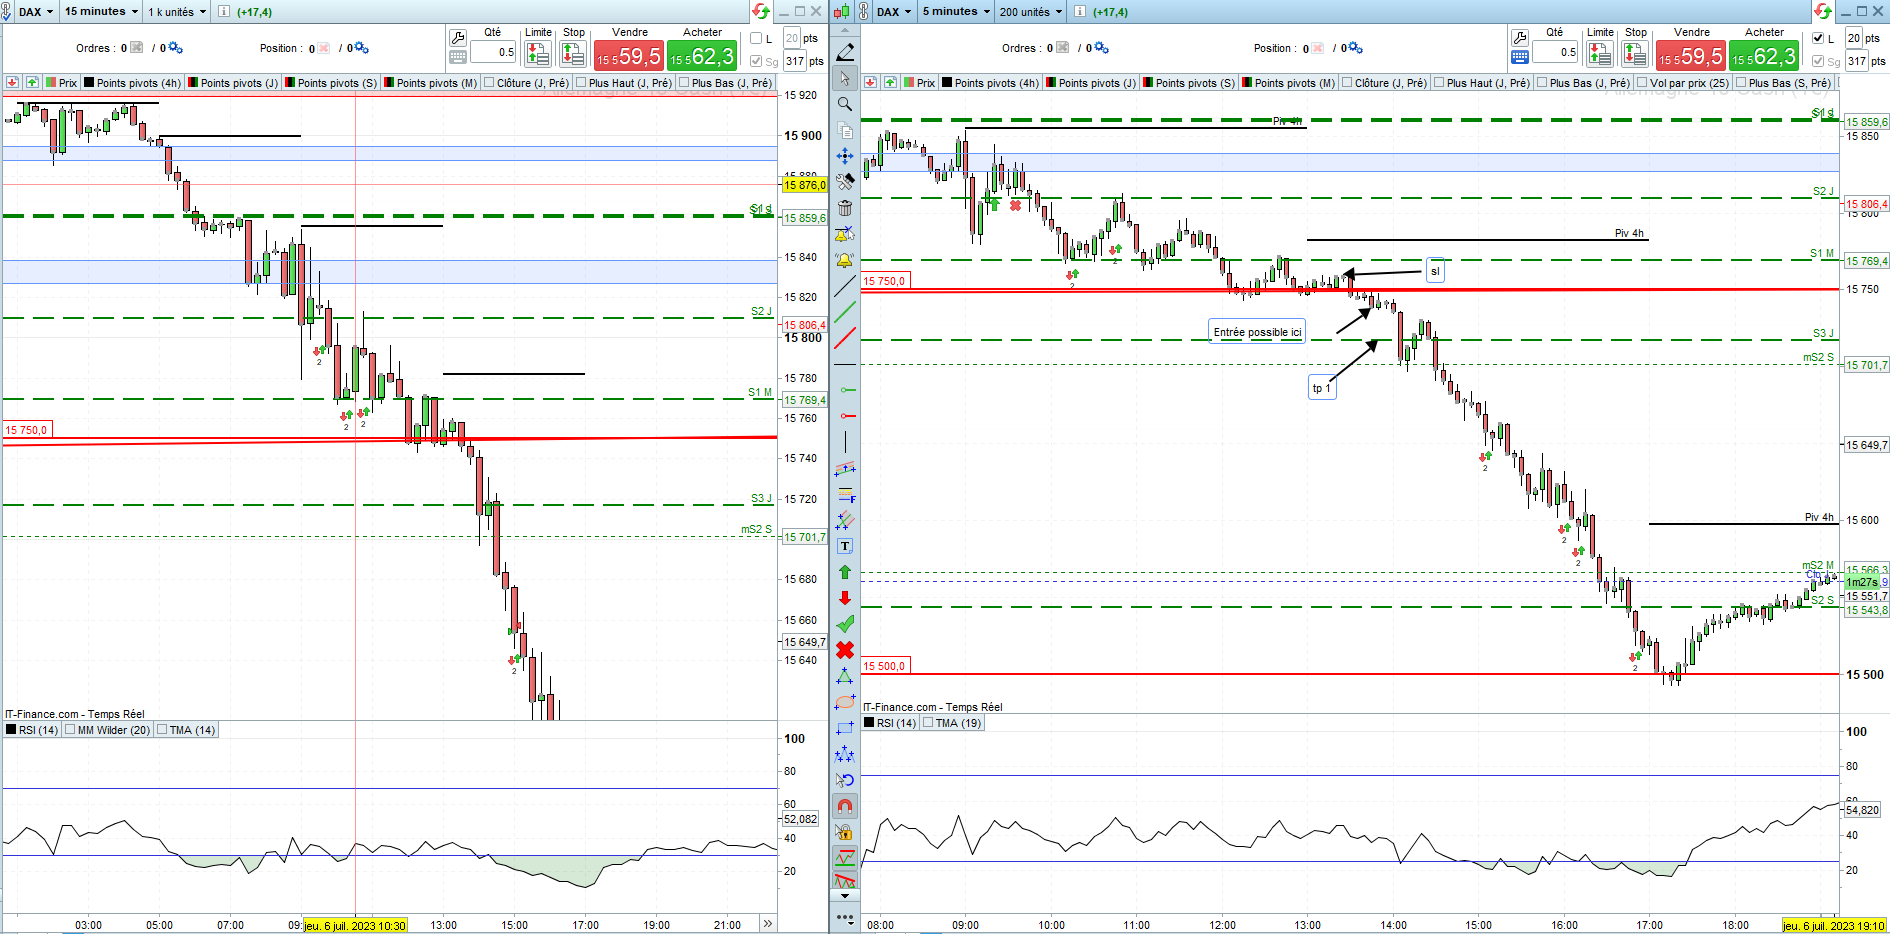Click the keyboard icon in right chart order panel
The width and height of the screenshot is (1890, 934).
pos(1520,57)
